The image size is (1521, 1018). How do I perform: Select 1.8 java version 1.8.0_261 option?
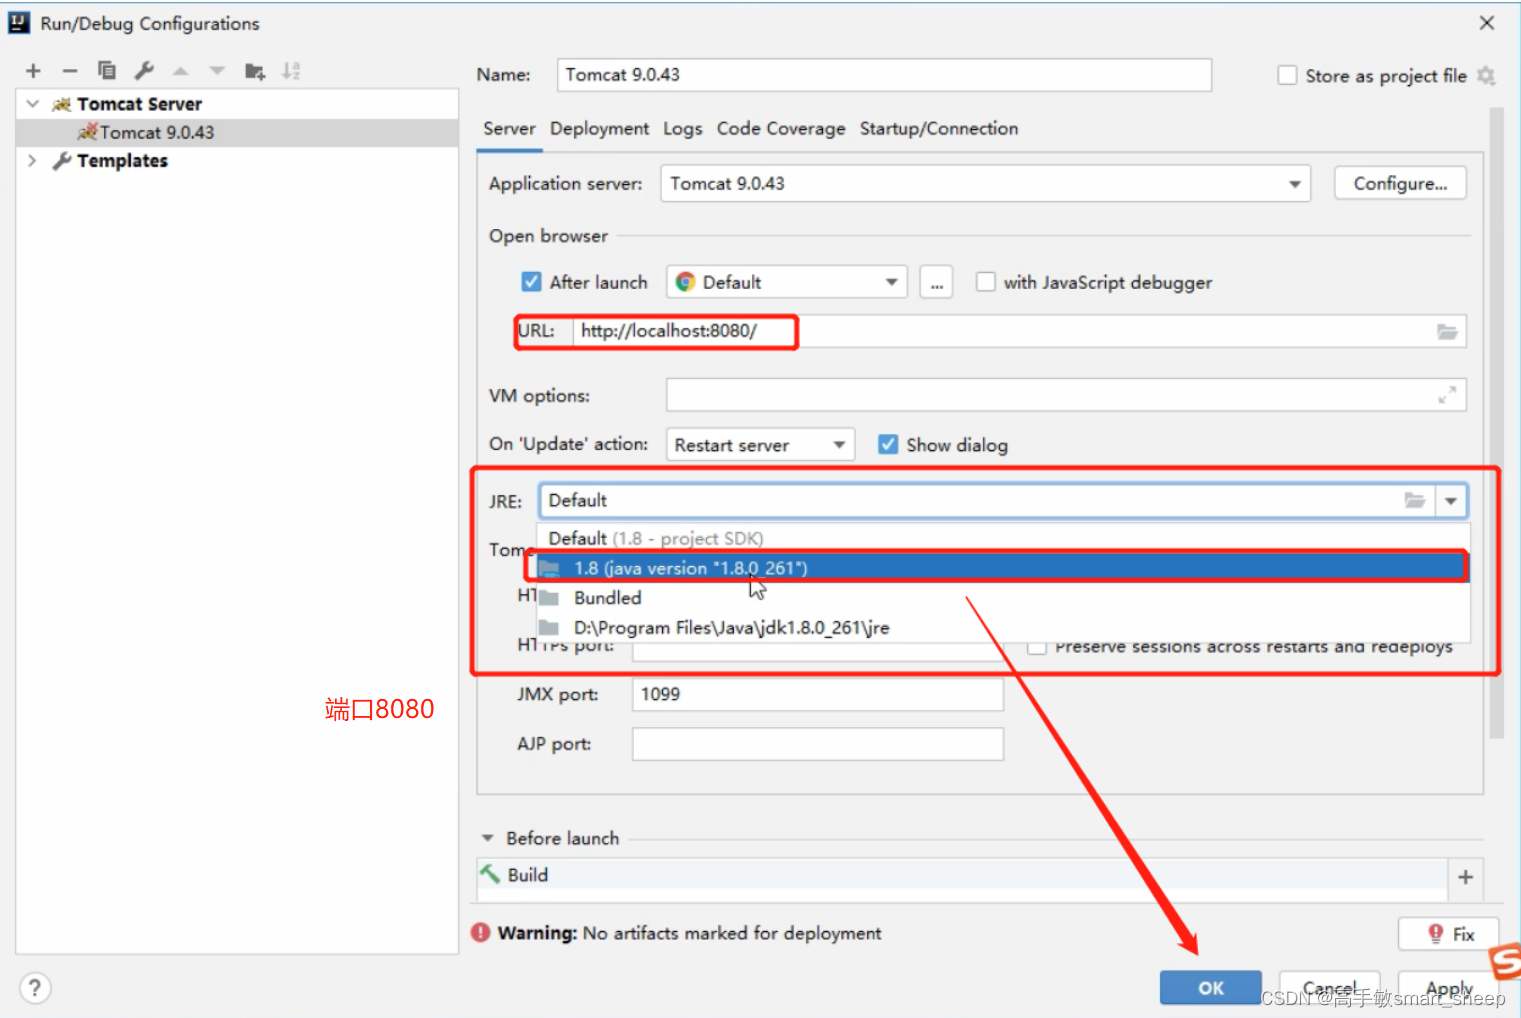[x=1003, y=568]
